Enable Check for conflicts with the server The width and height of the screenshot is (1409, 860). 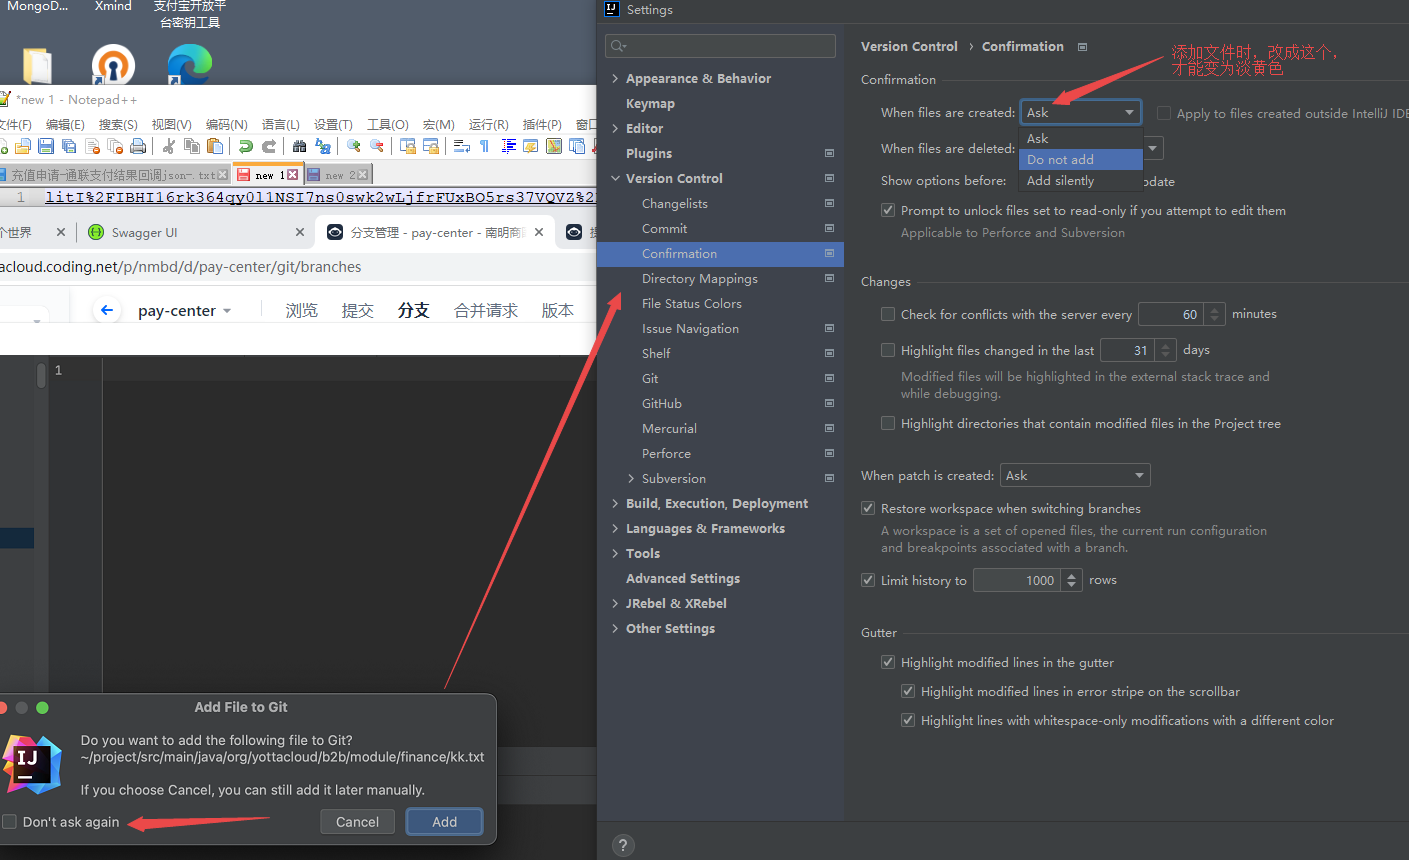888,314
